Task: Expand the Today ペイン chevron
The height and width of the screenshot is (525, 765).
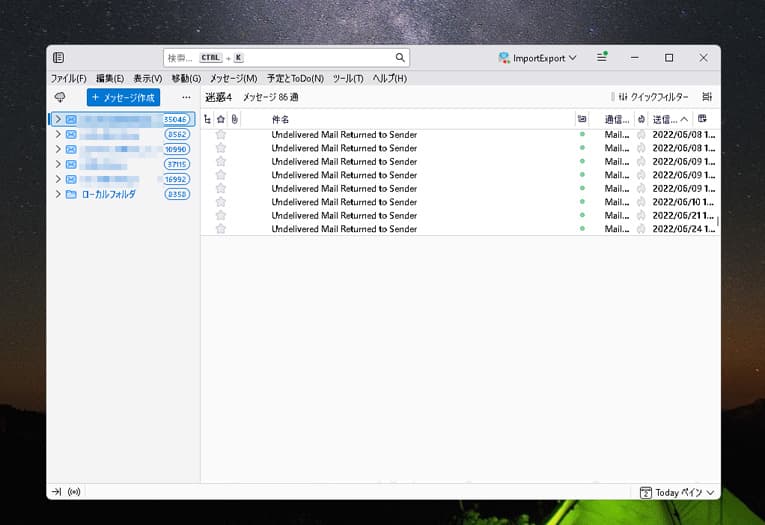Action: [711, 492]
